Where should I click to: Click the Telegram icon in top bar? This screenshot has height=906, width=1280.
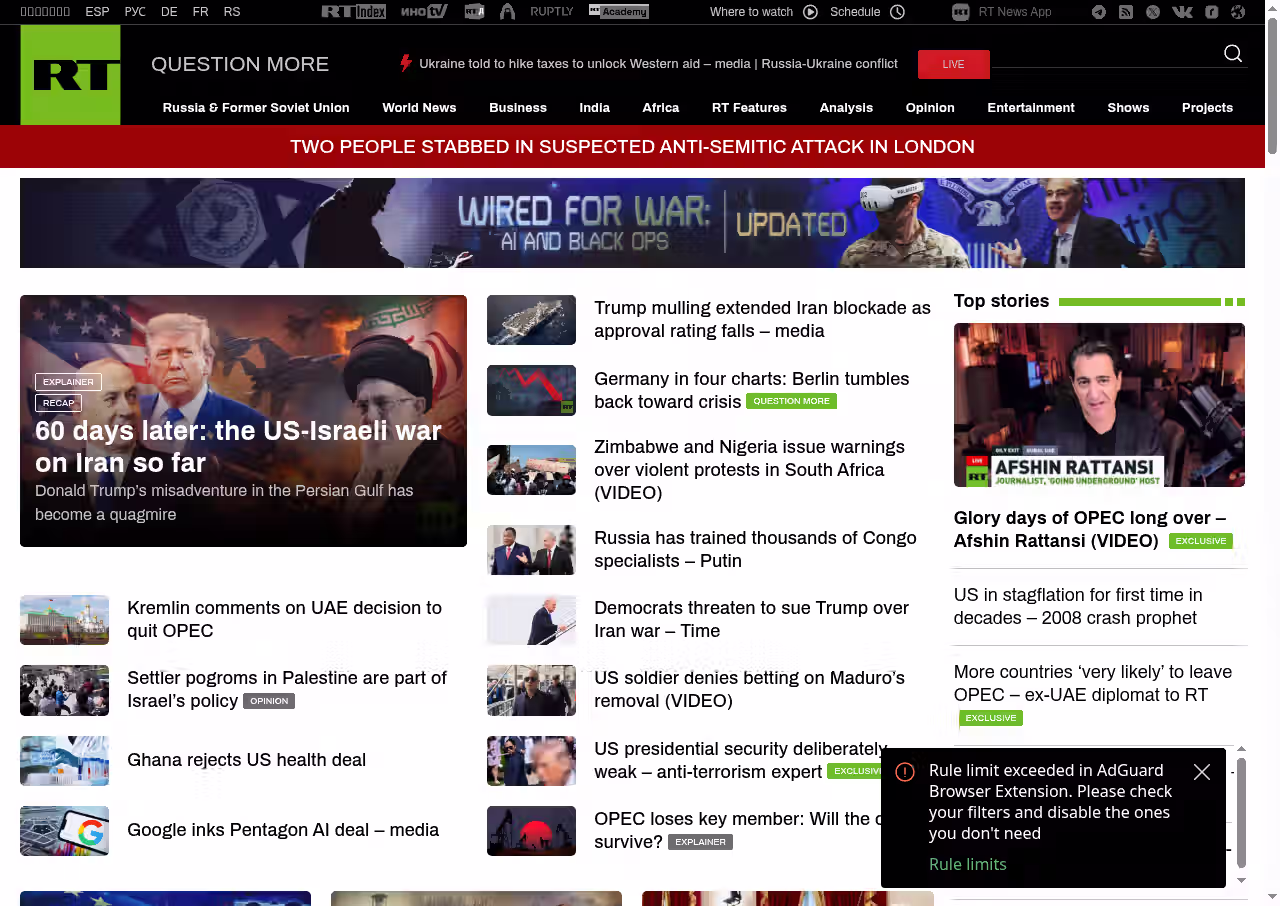1099,12
